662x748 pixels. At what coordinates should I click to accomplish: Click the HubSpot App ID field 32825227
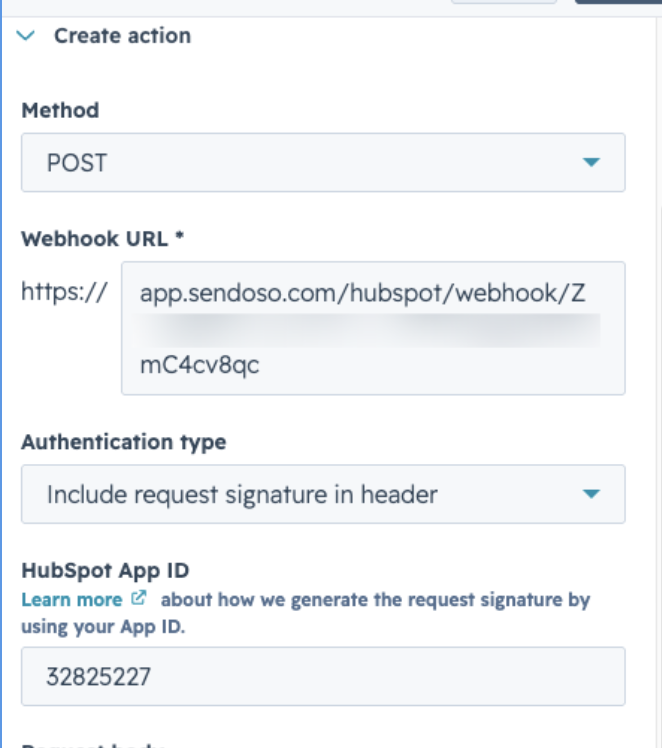(x=323, y=676)
